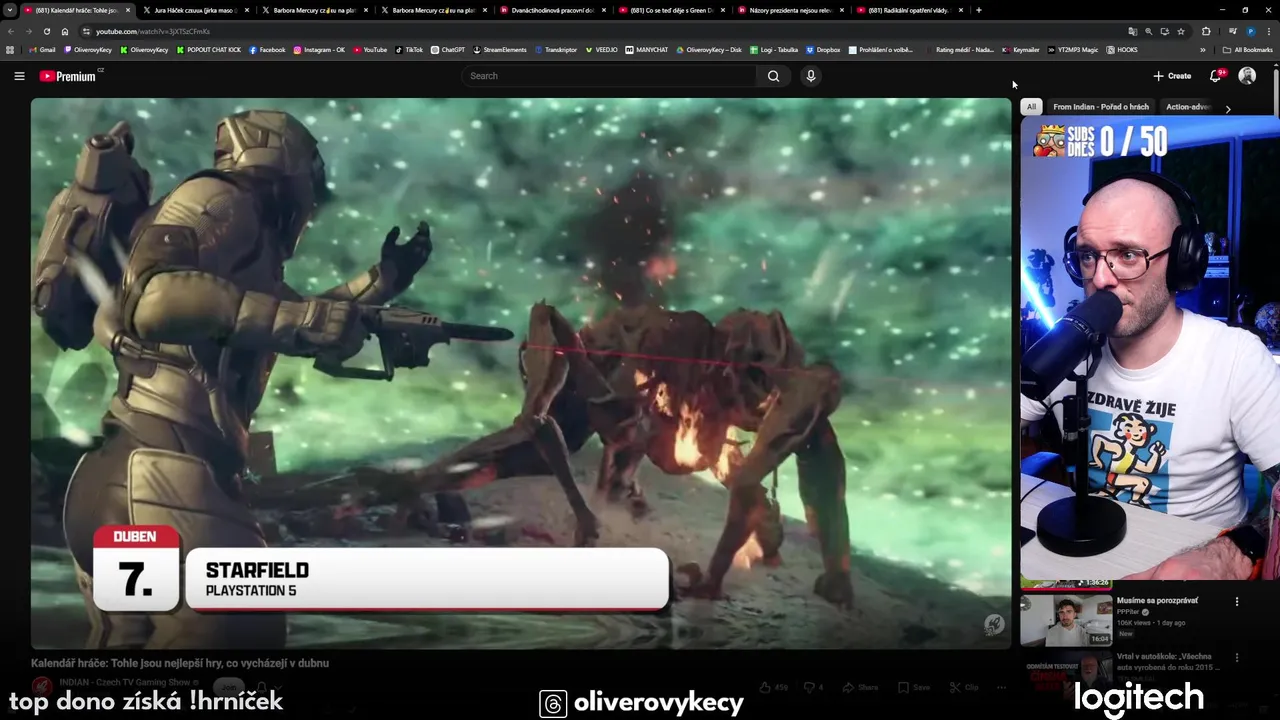Open the TikTok bookmark
Image resolution: width=1280 pixels, height=720 pixels.
coord(409,50)
